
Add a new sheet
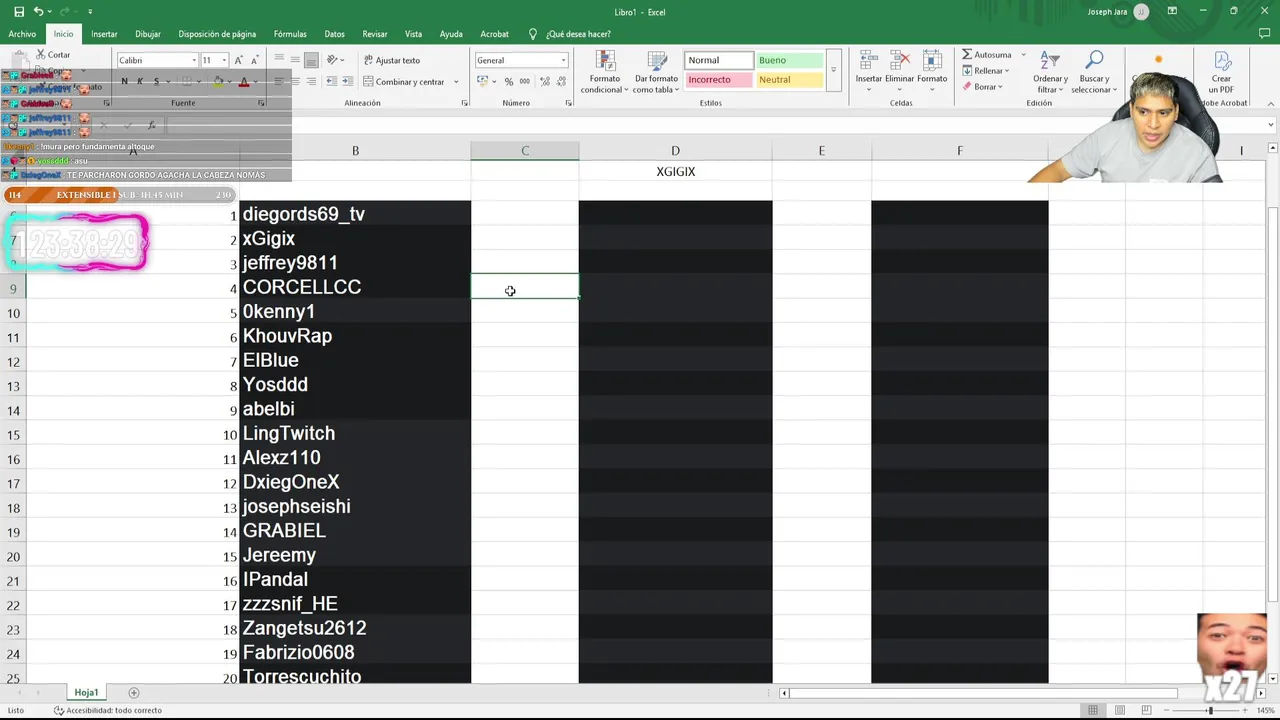(133, 692)
